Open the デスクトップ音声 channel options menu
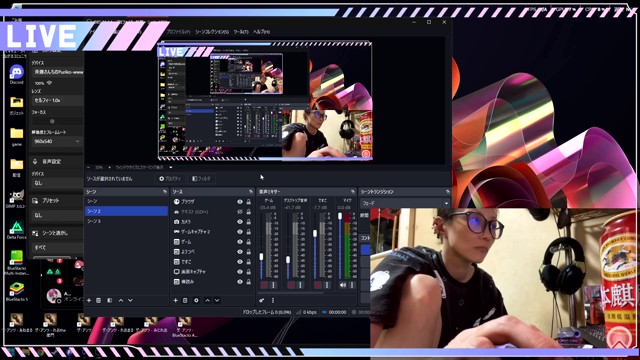This screenshot has width=640, height=360. pos(300,285)
